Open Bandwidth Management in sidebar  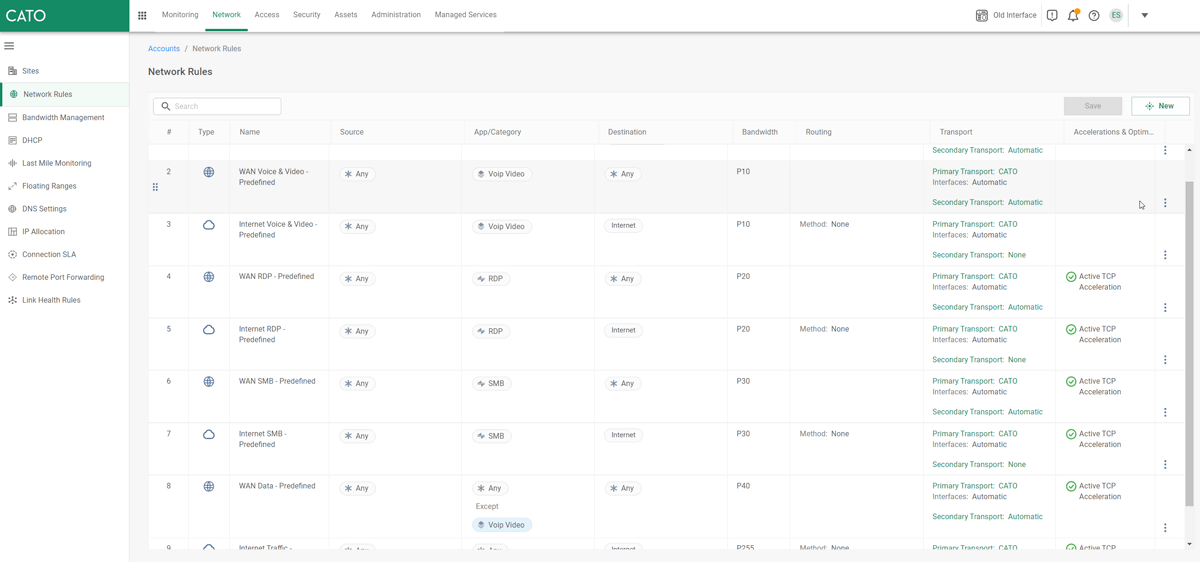[63, 117]
